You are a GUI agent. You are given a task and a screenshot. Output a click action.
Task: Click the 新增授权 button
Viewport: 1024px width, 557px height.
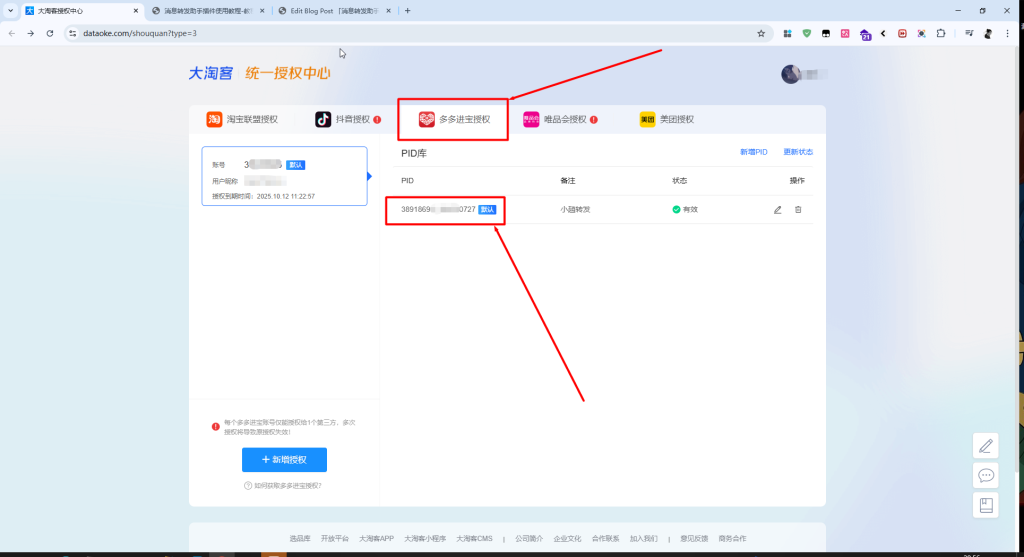point(284,460)
